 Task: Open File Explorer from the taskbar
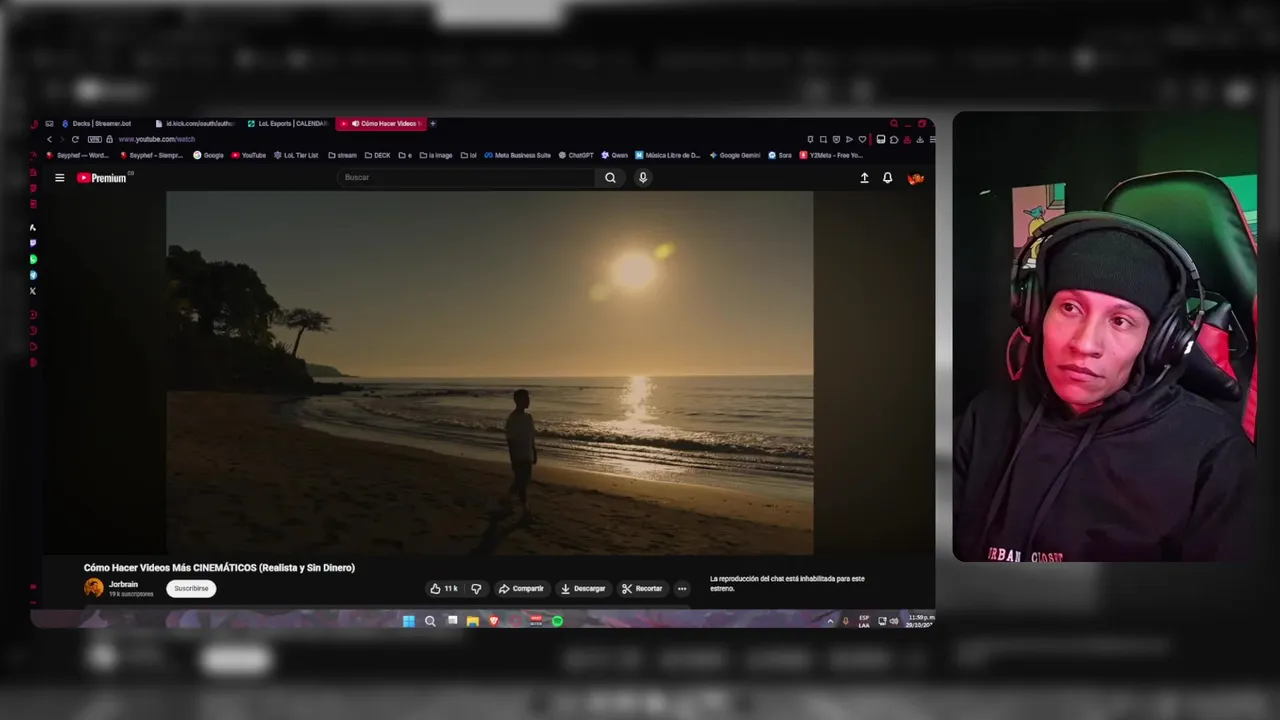tap(473, 621)
